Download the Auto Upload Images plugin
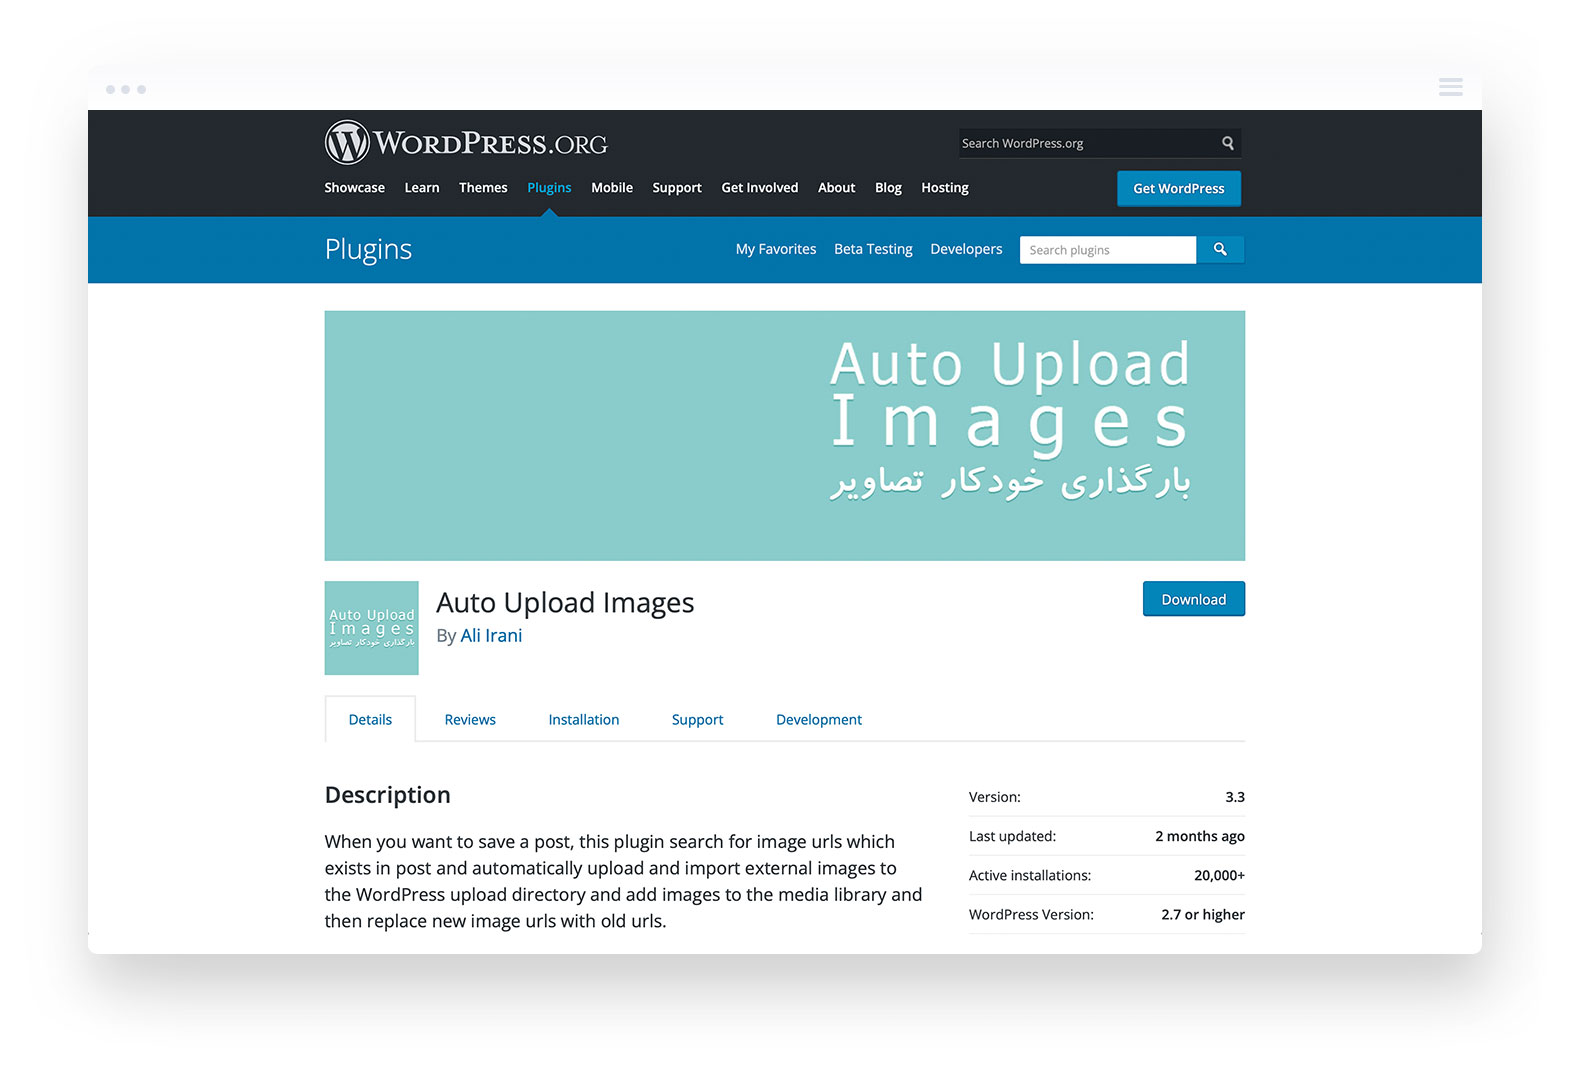This screenshot has height=1074, width=1570. pos(1194,599)
